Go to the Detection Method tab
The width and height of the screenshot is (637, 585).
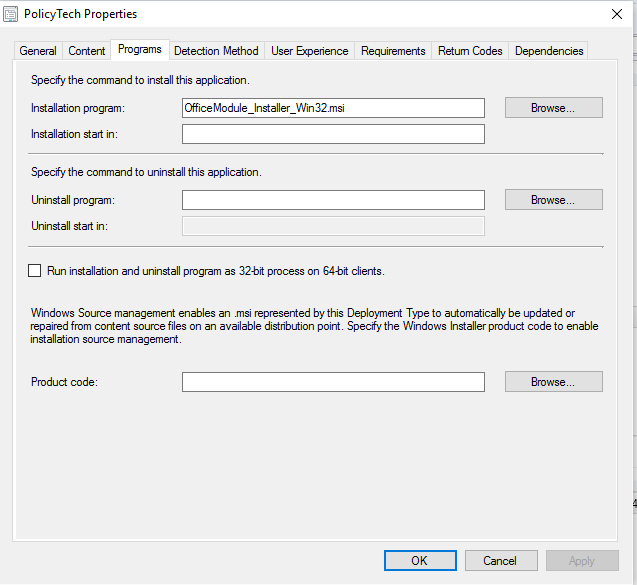click(x=216, y=51)
